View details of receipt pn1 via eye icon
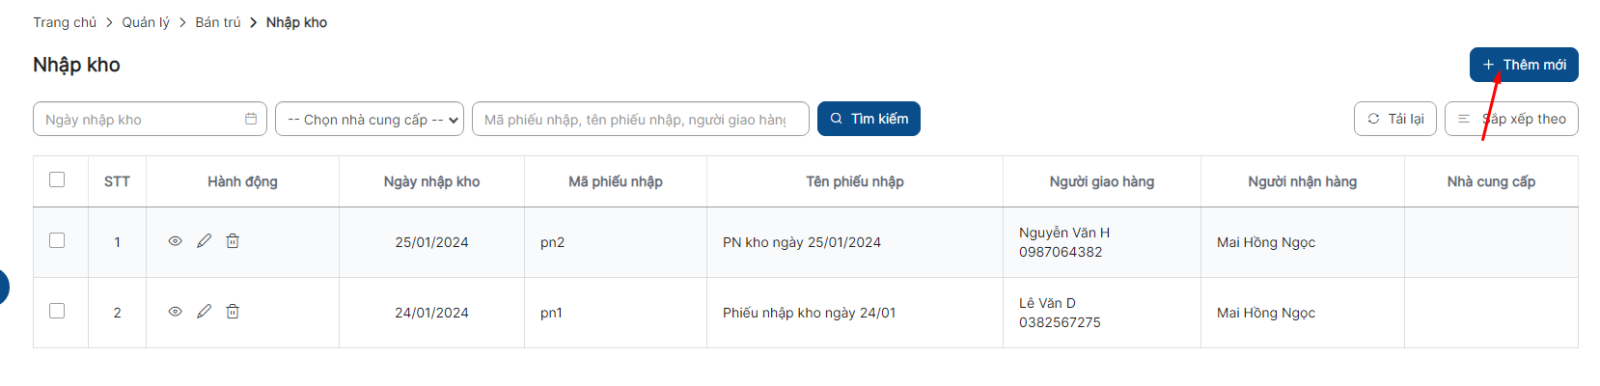 click(175, 312)
